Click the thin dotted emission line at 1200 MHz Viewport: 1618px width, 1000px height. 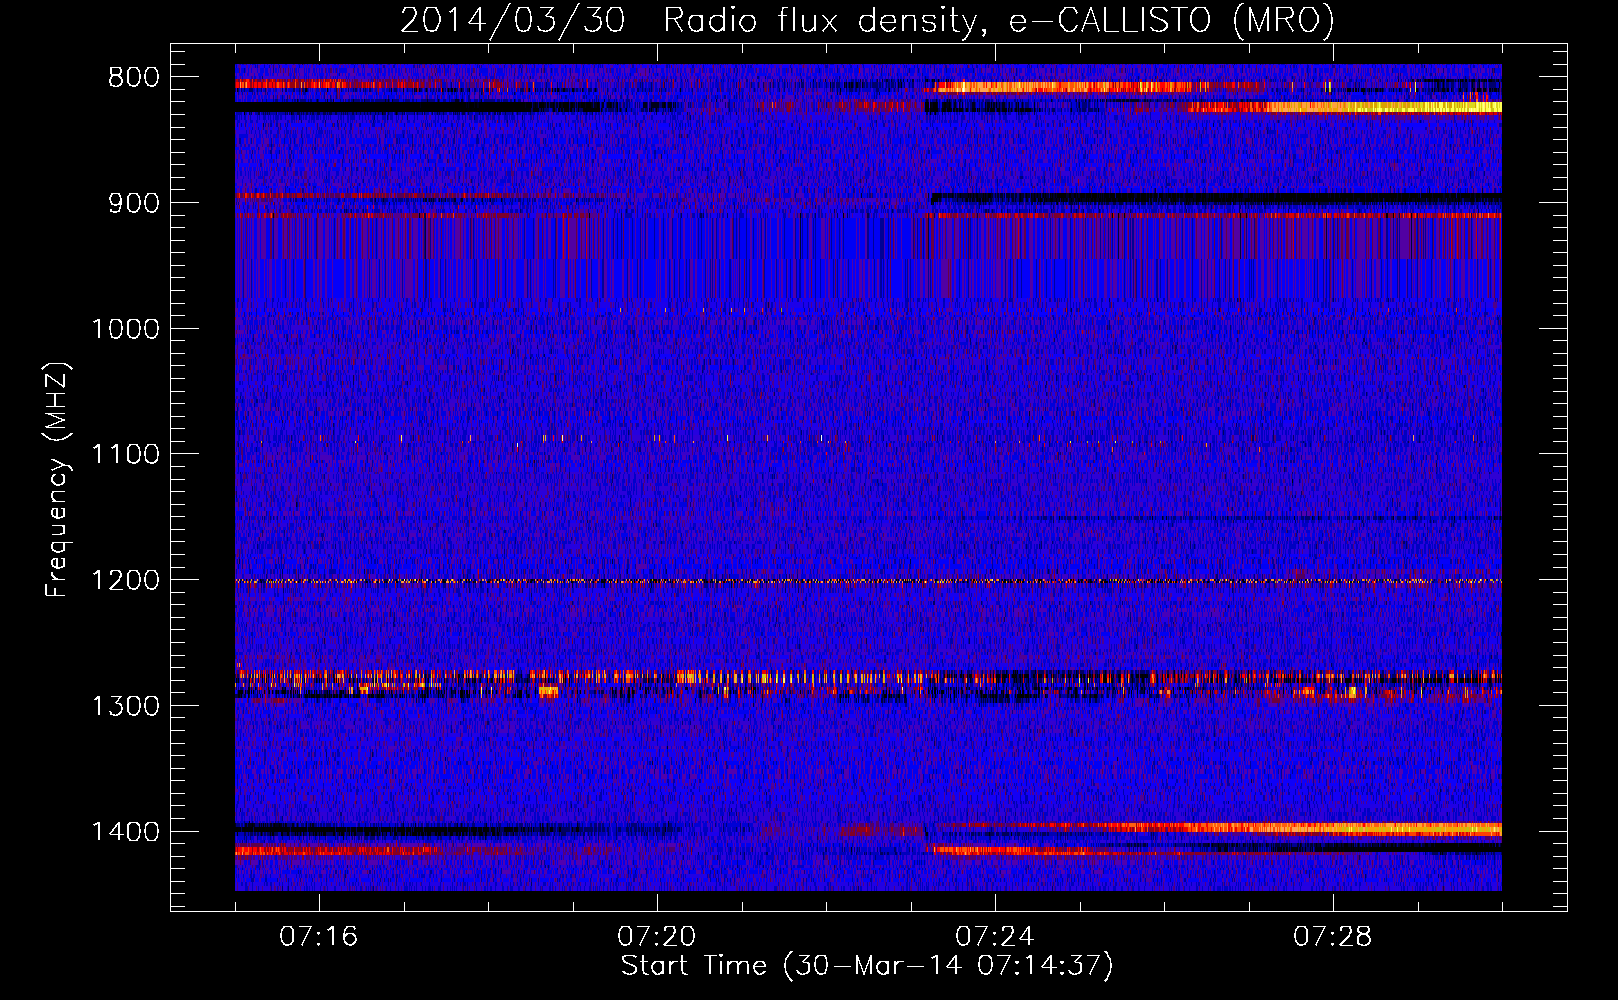[868, 581]
